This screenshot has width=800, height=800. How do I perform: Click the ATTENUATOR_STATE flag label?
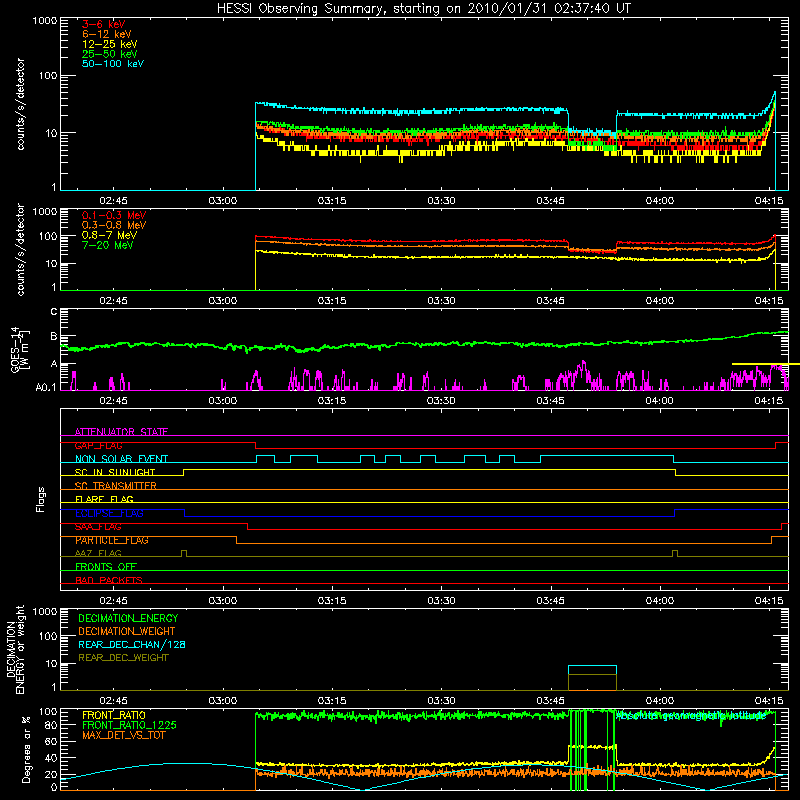tap(121, 432)
